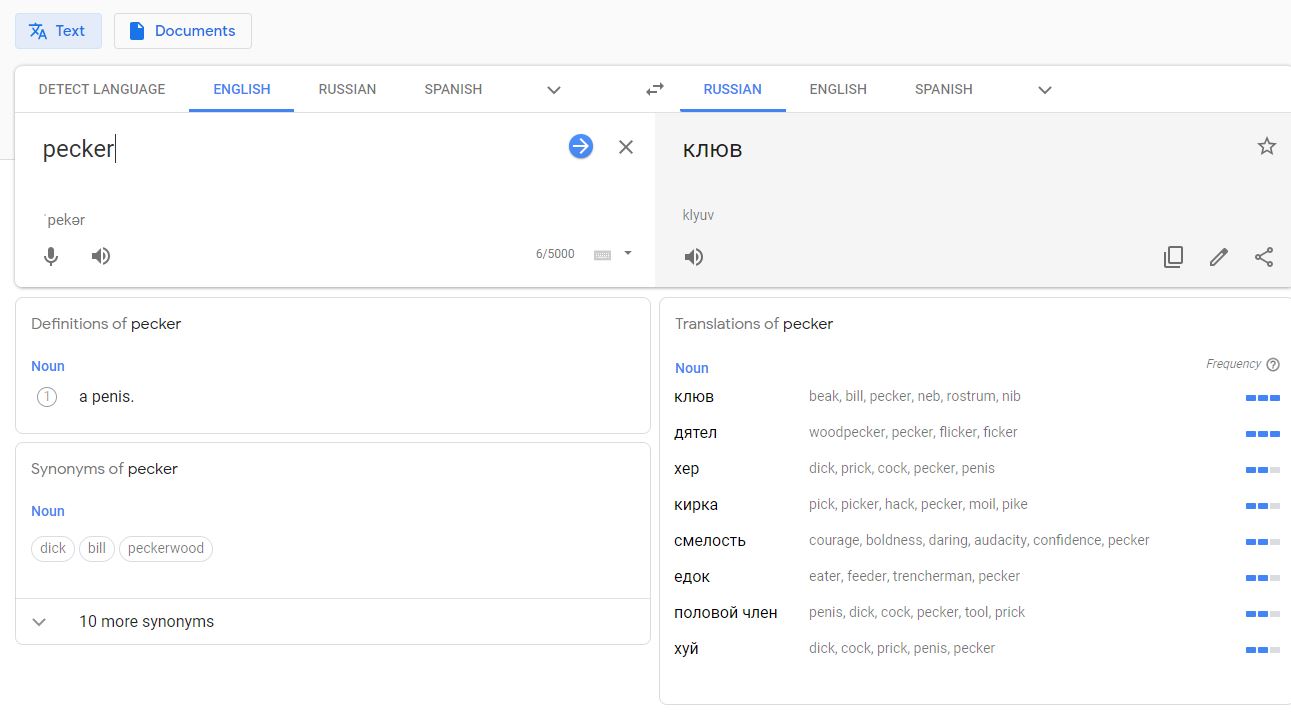
Task: Click in the source text input field
Action: pos(300,150)
